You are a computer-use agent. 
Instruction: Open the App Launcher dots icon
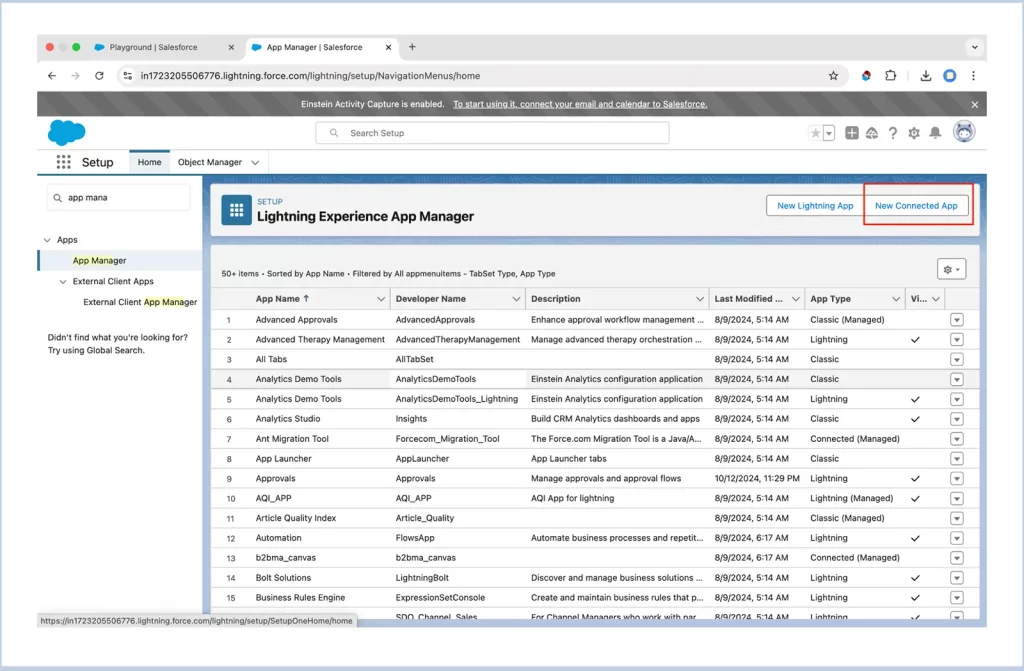[63, 162]
